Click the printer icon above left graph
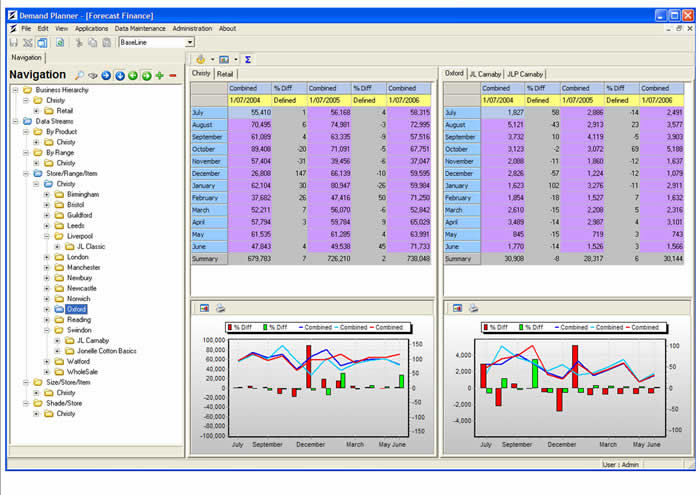 click(x=220, y=308)
